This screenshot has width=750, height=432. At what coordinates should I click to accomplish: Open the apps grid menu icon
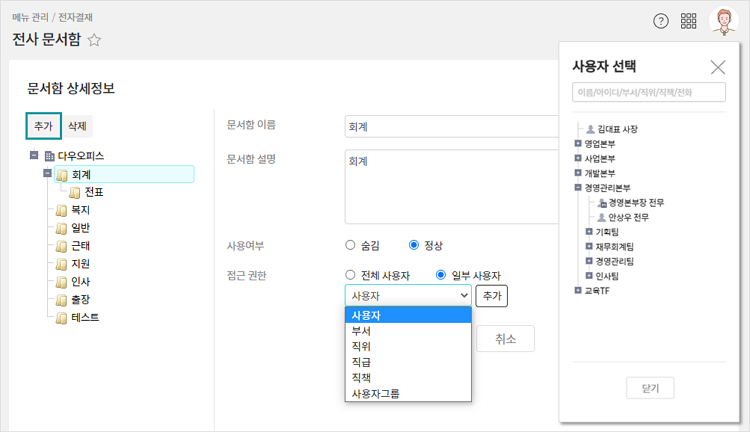[689, 21]
